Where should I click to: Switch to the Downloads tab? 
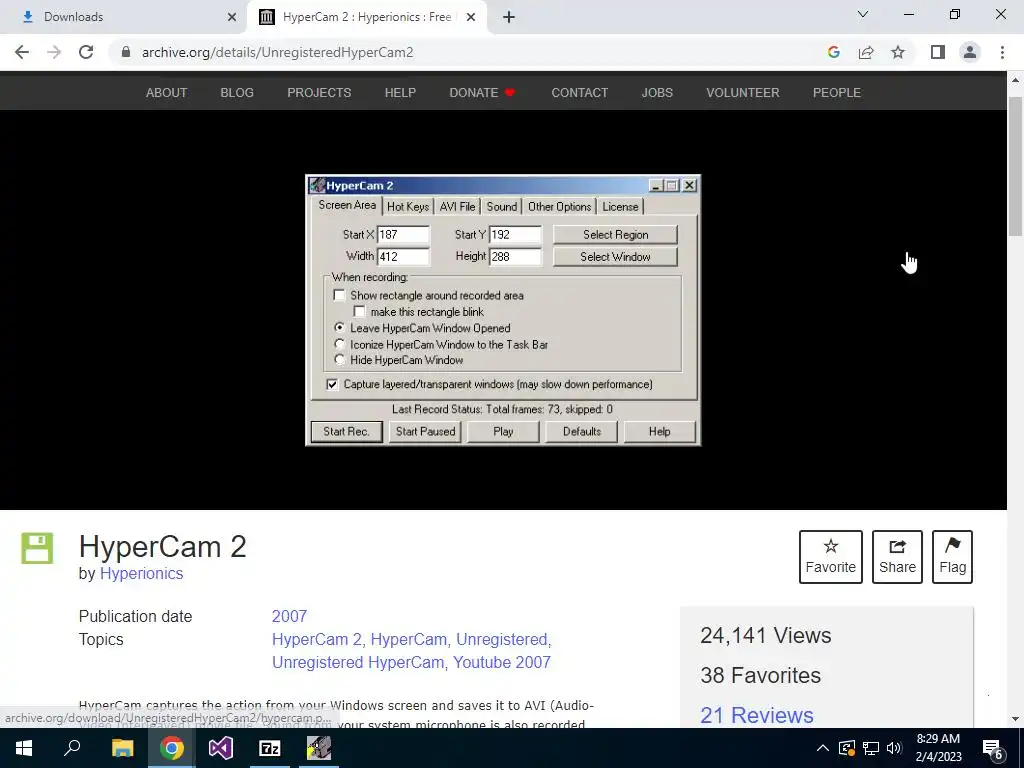point(123,18)
